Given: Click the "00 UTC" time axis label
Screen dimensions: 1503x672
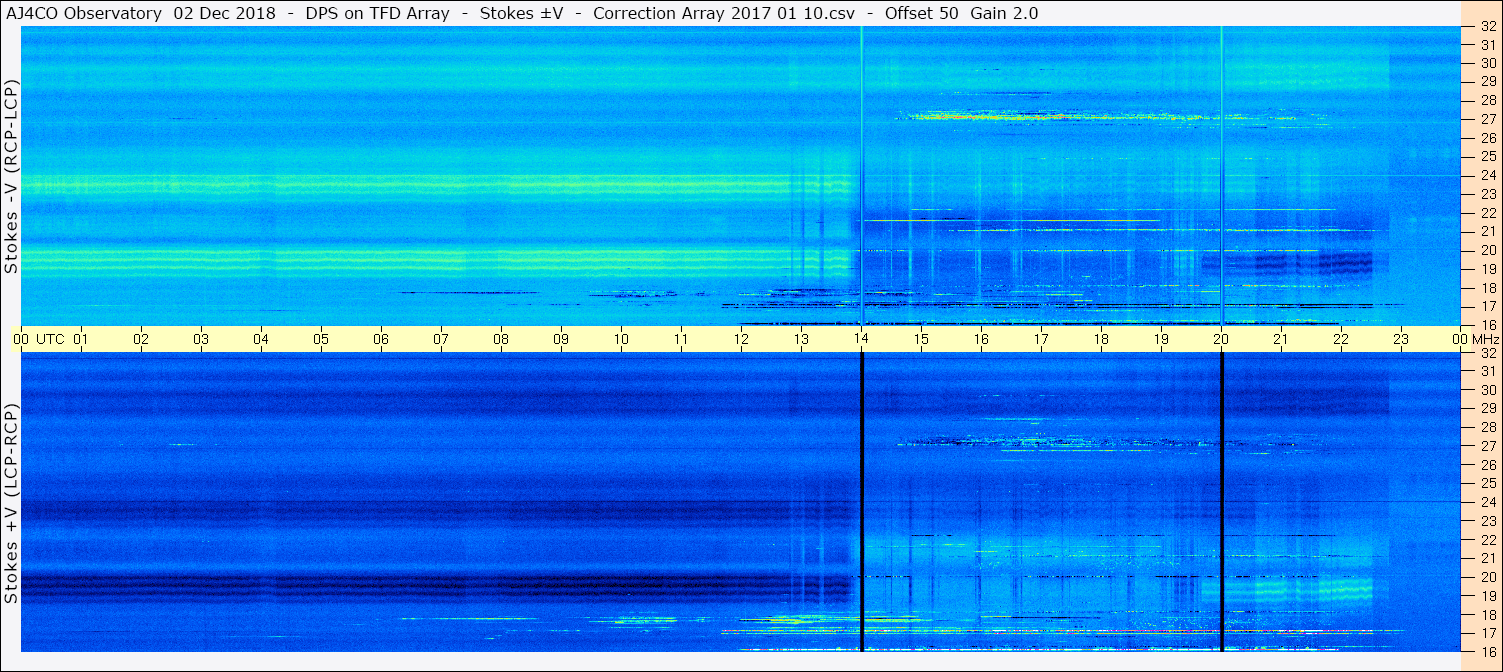Looking at the screenshot, I should coord(38,339).
